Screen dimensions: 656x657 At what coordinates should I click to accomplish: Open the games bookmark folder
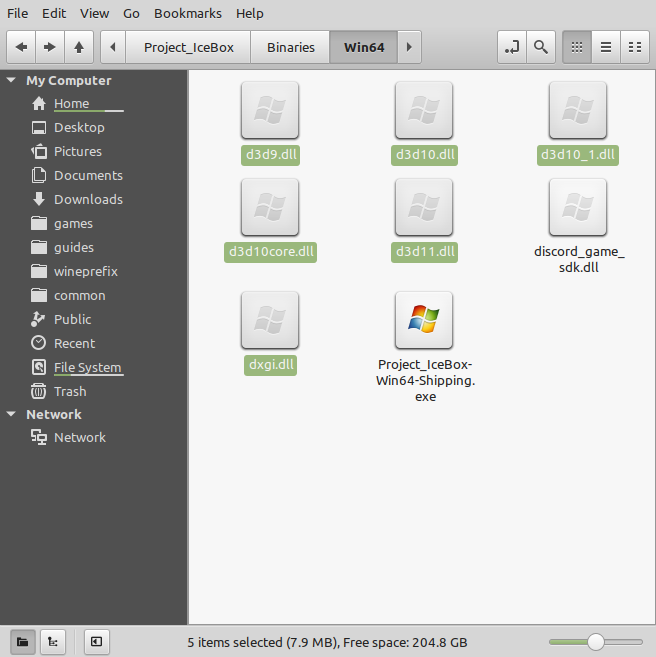click(73, 223)
